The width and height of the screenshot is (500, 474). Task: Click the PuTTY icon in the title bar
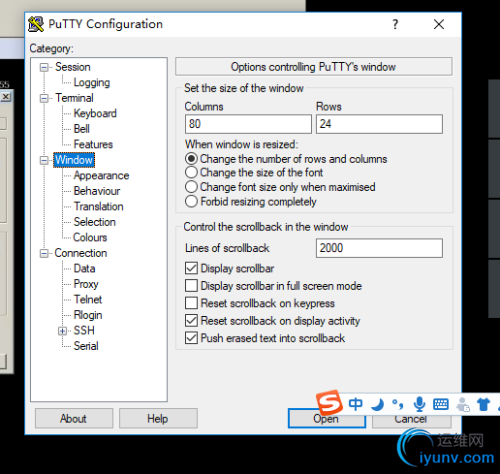coord(36,24)
